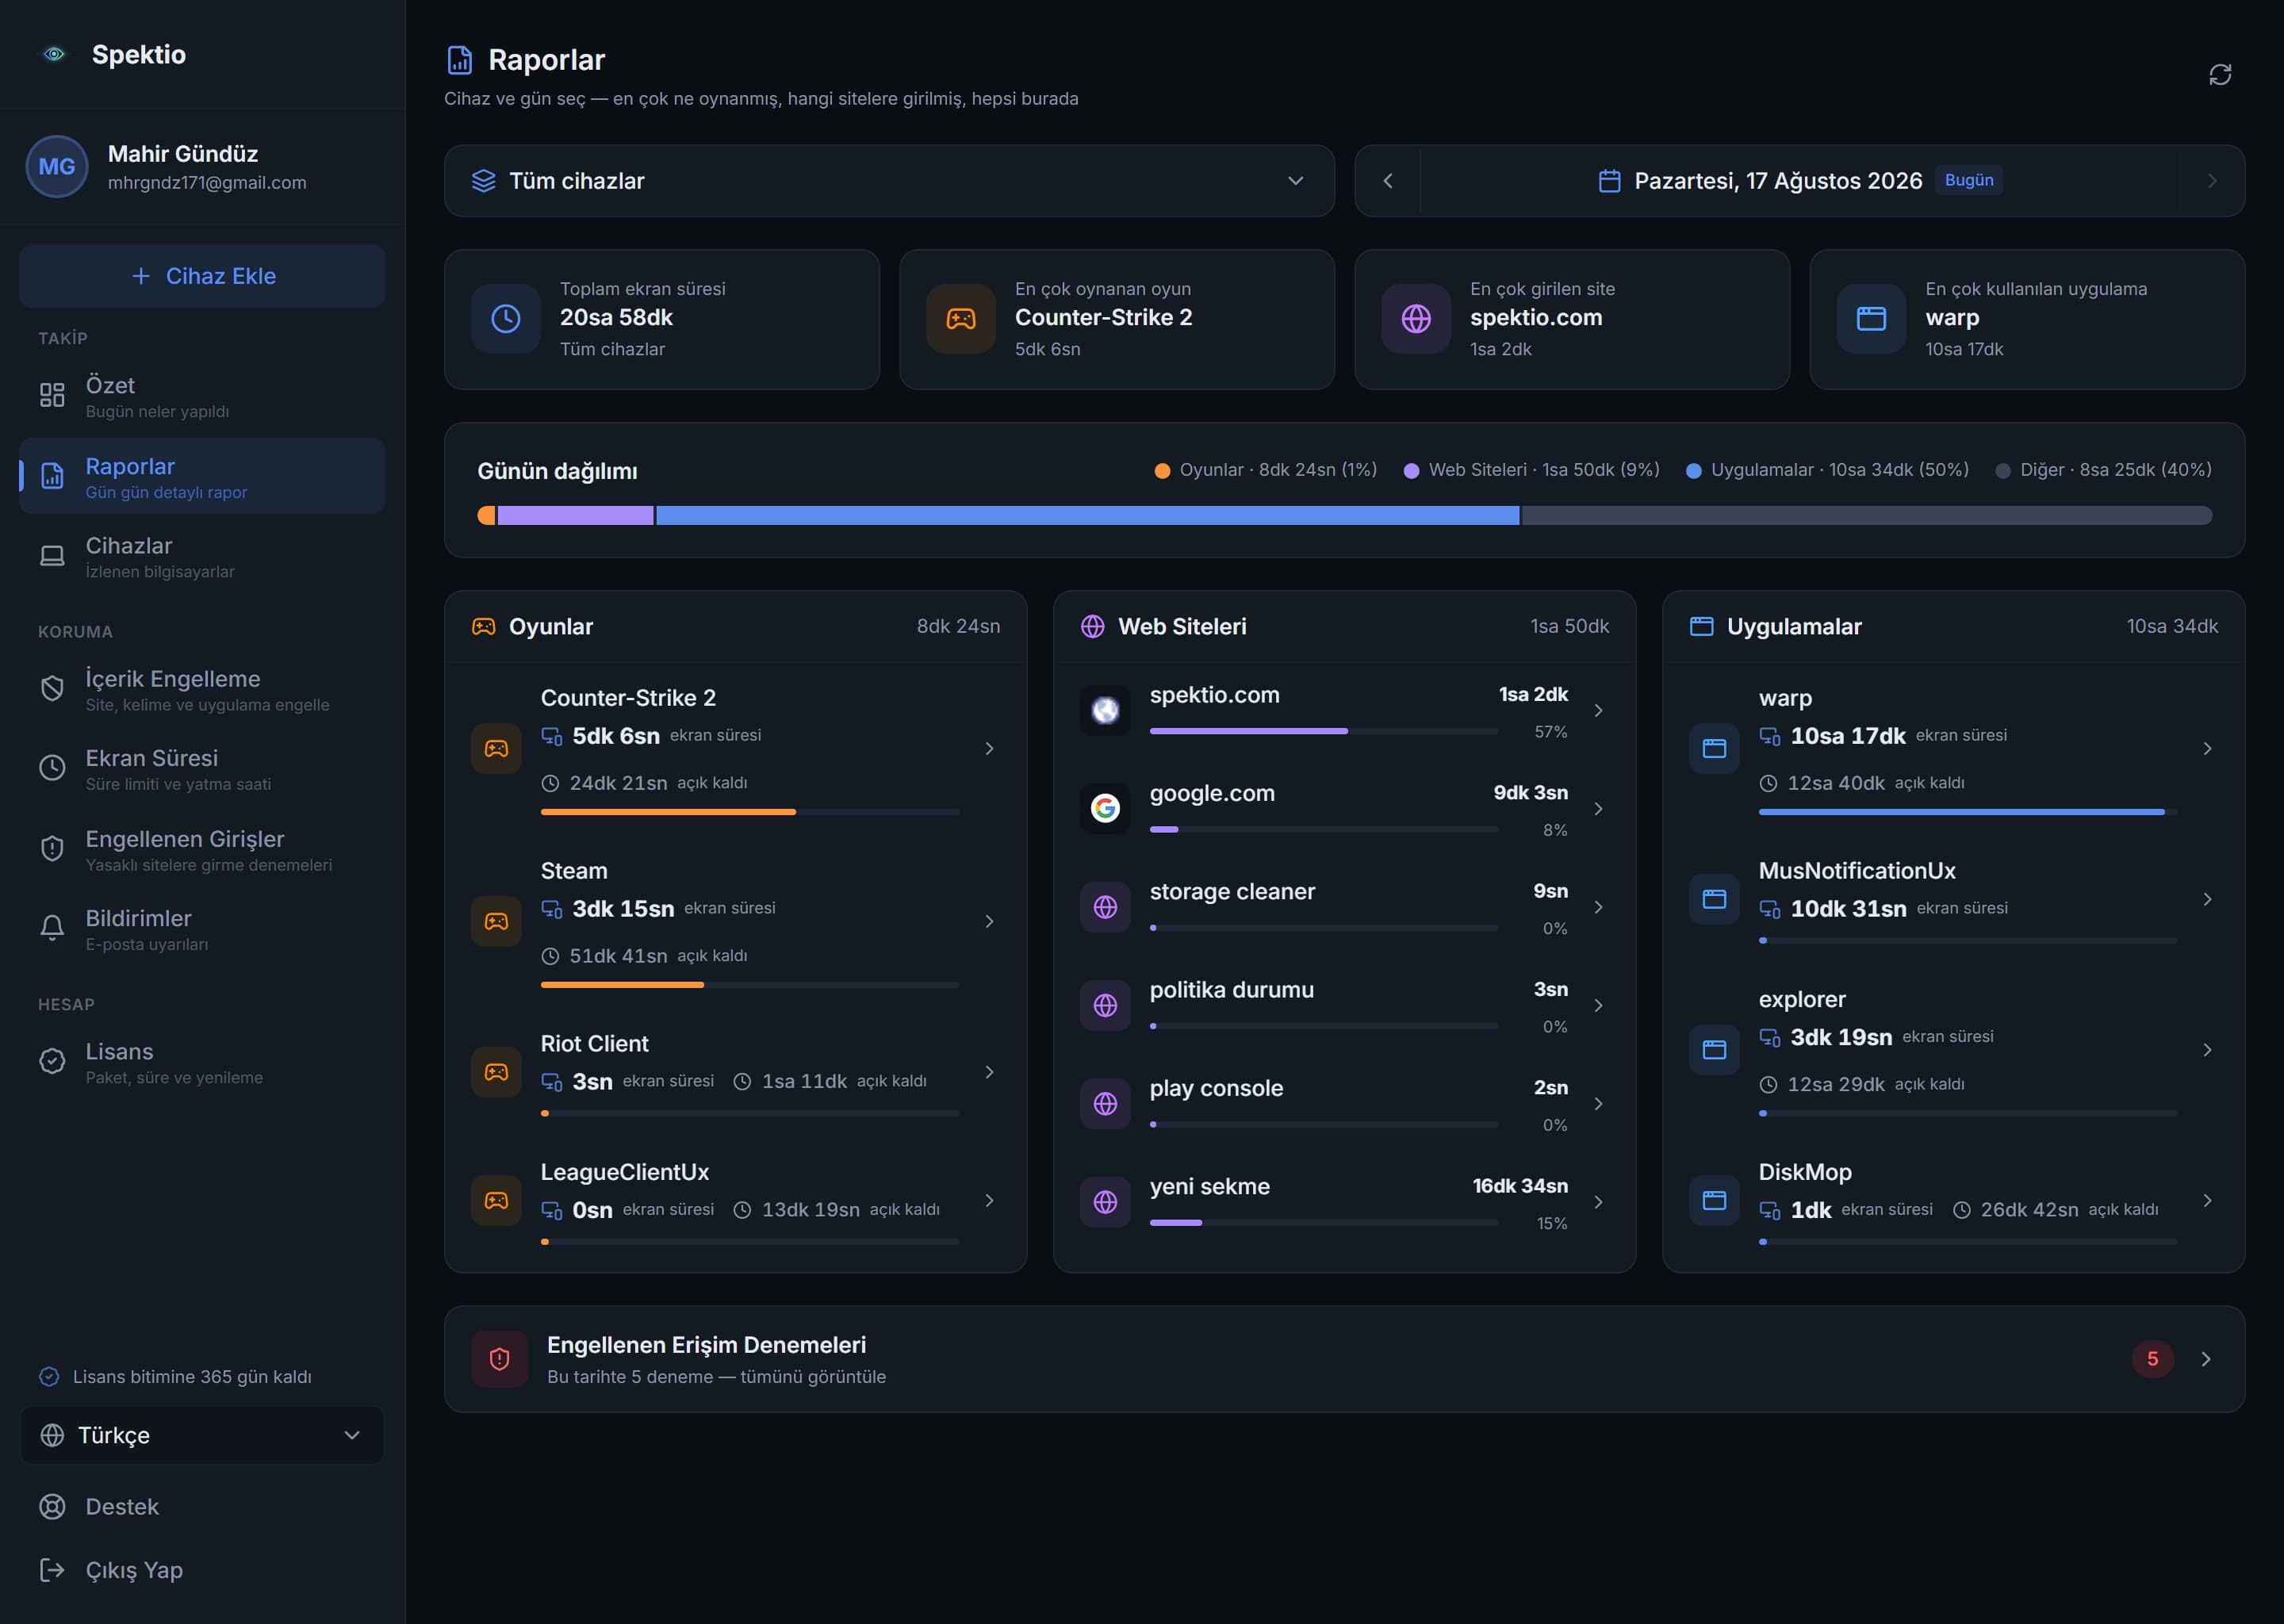Image resolution: width=2284 pixels, height=1624 pixels.
Task: Click the gray Diğer segment of distribution bar
Action: point(1867,515)
